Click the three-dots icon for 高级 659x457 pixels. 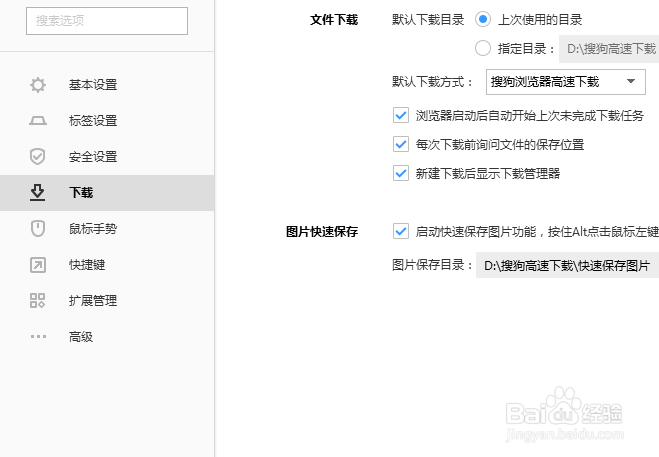[x=38, y=336]
